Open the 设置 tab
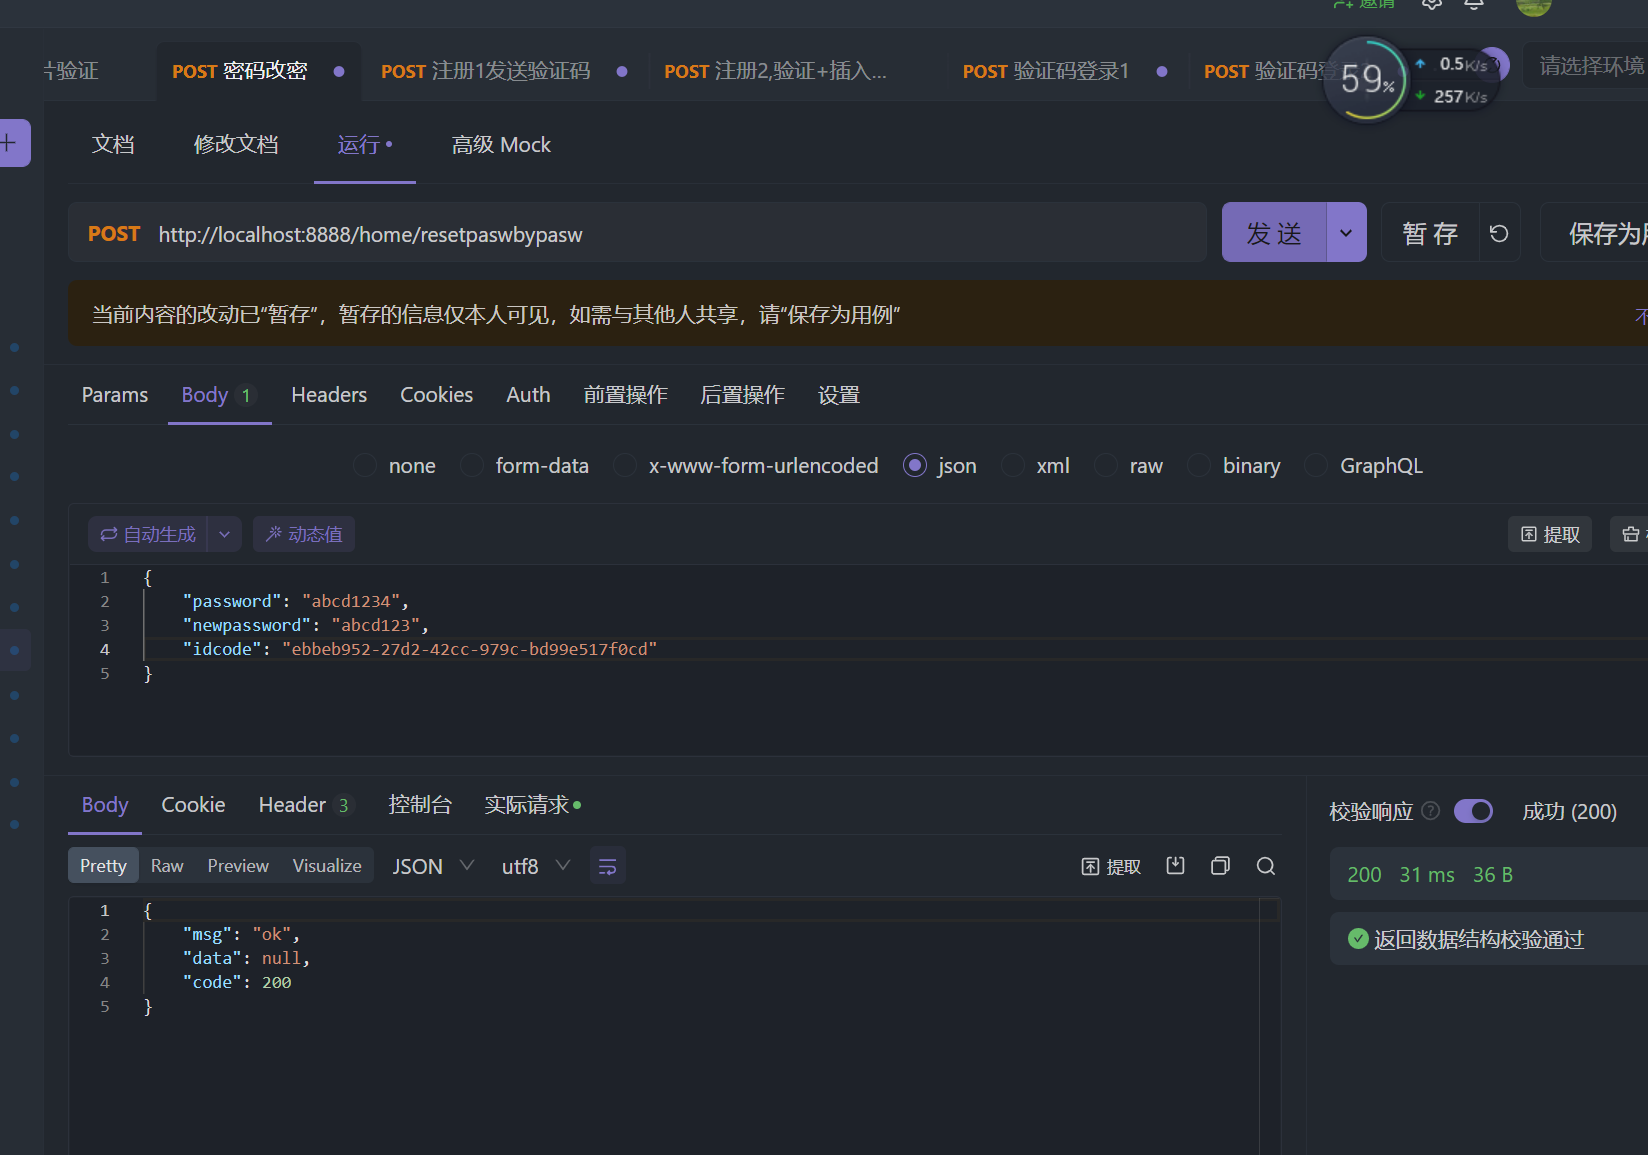 pyautogui.click(x=839, y=395)
